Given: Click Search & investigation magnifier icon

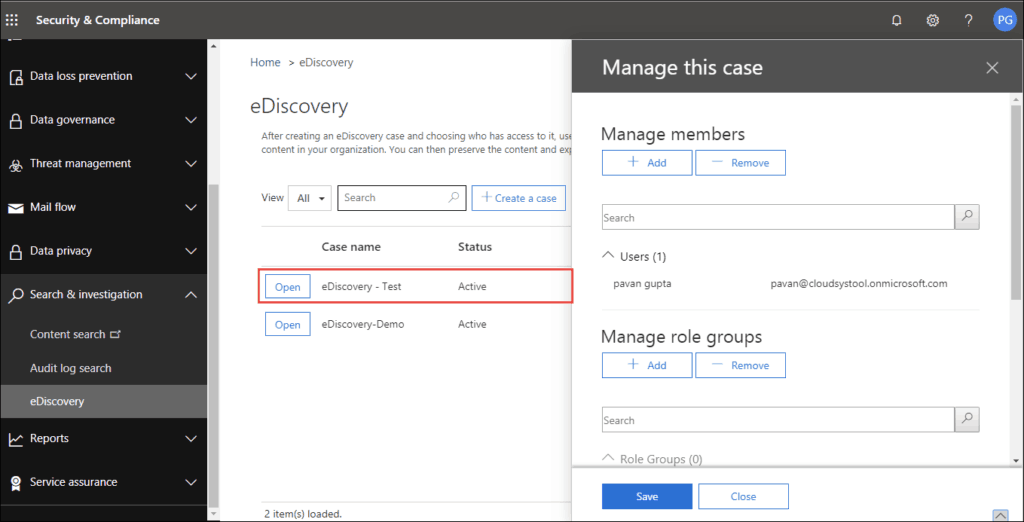Looking at the screenshot, I should point(16,295).
